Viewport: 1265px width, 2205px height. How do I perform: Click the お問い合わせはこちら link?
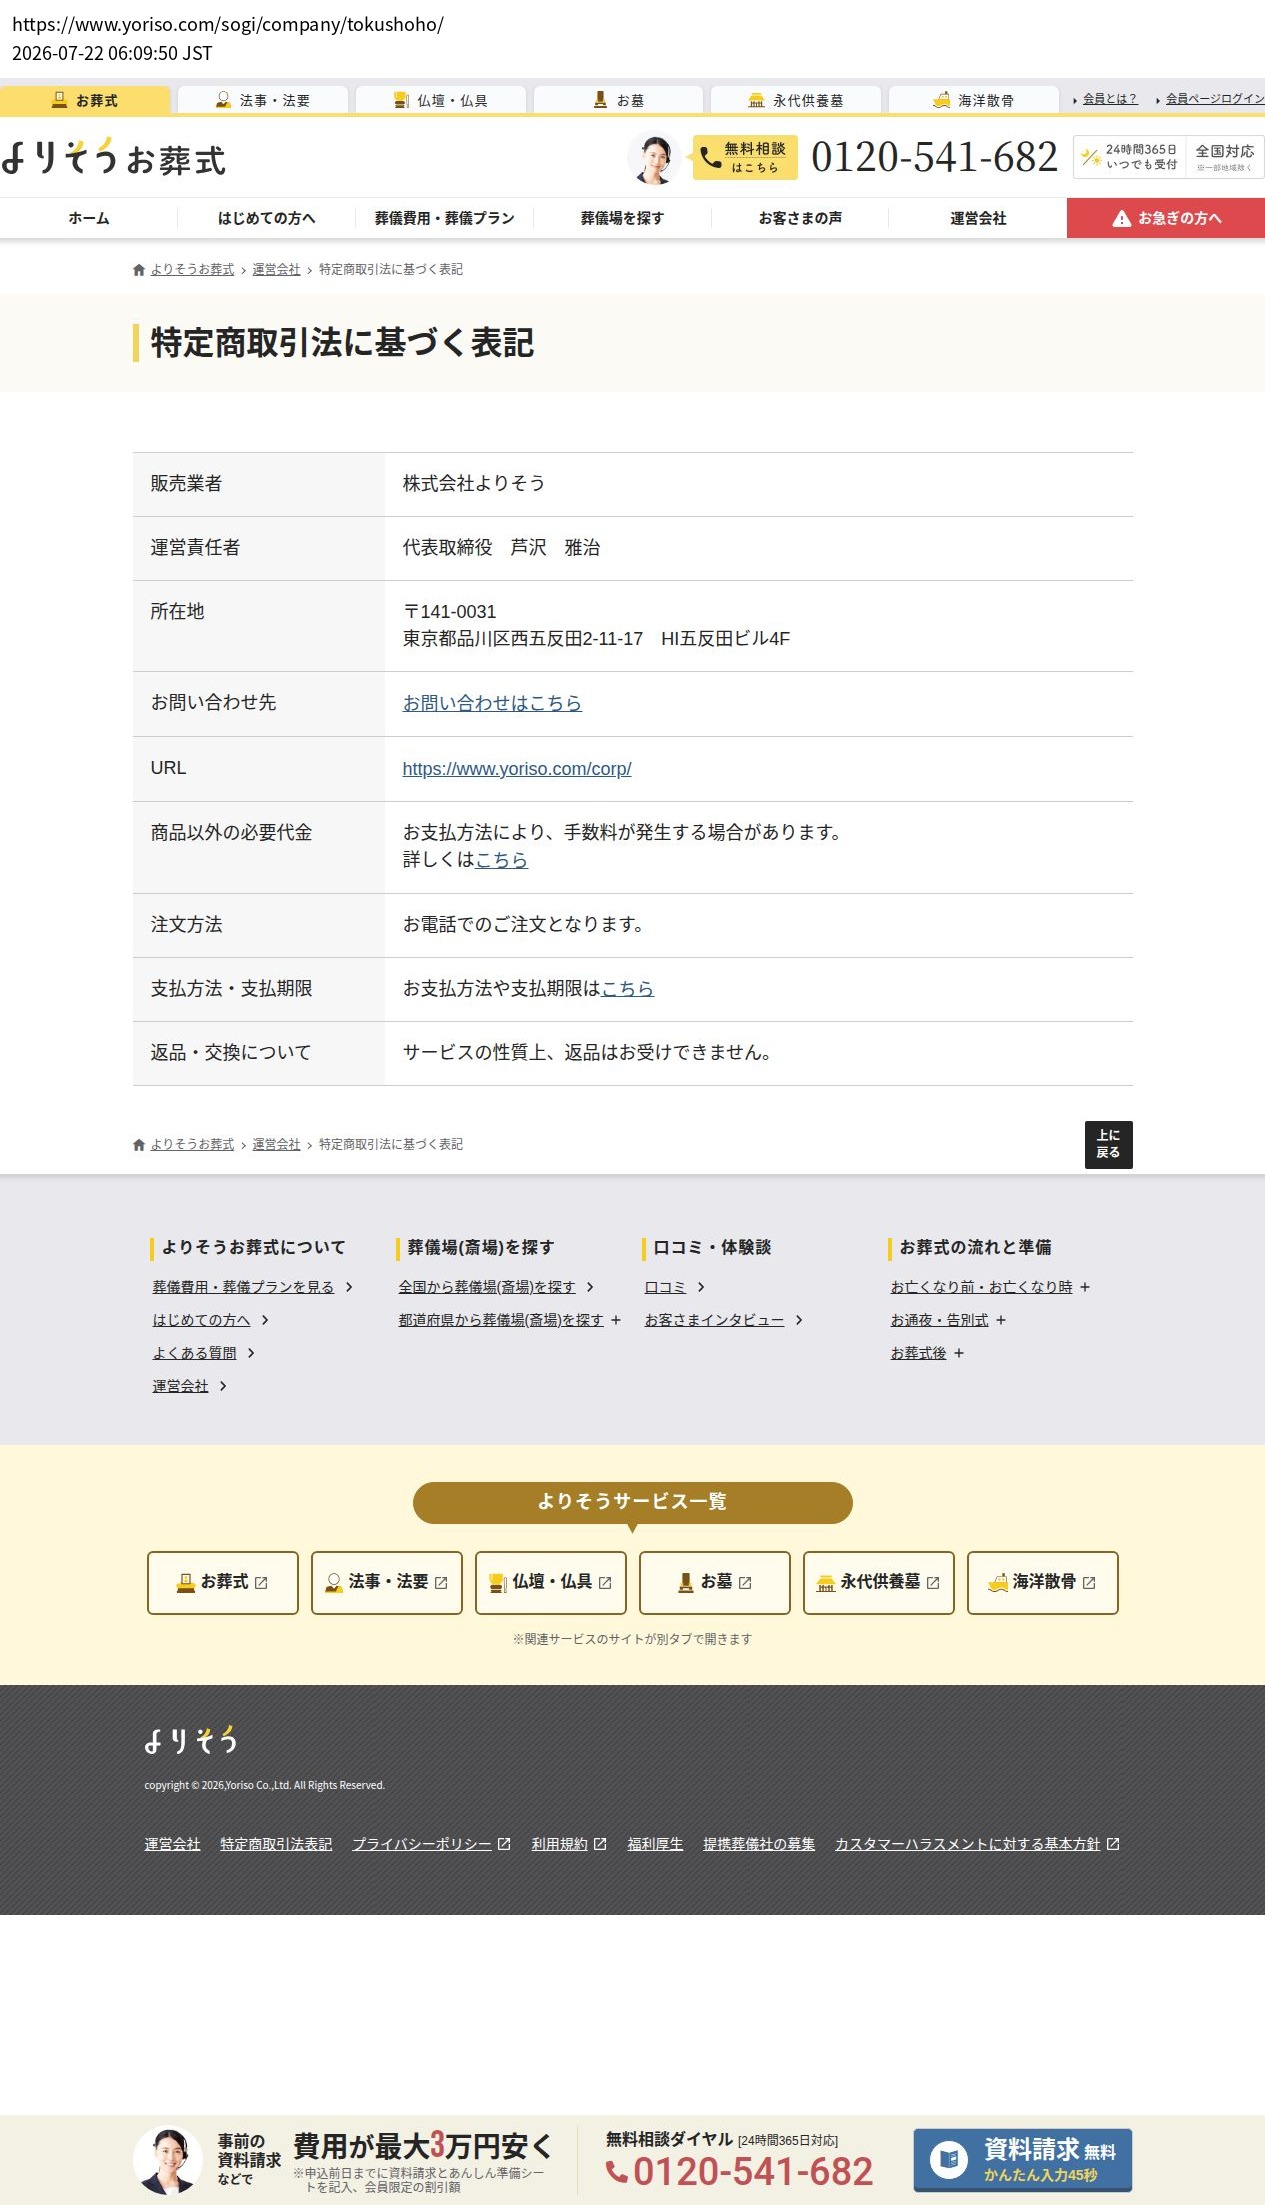tap(492, 703)
